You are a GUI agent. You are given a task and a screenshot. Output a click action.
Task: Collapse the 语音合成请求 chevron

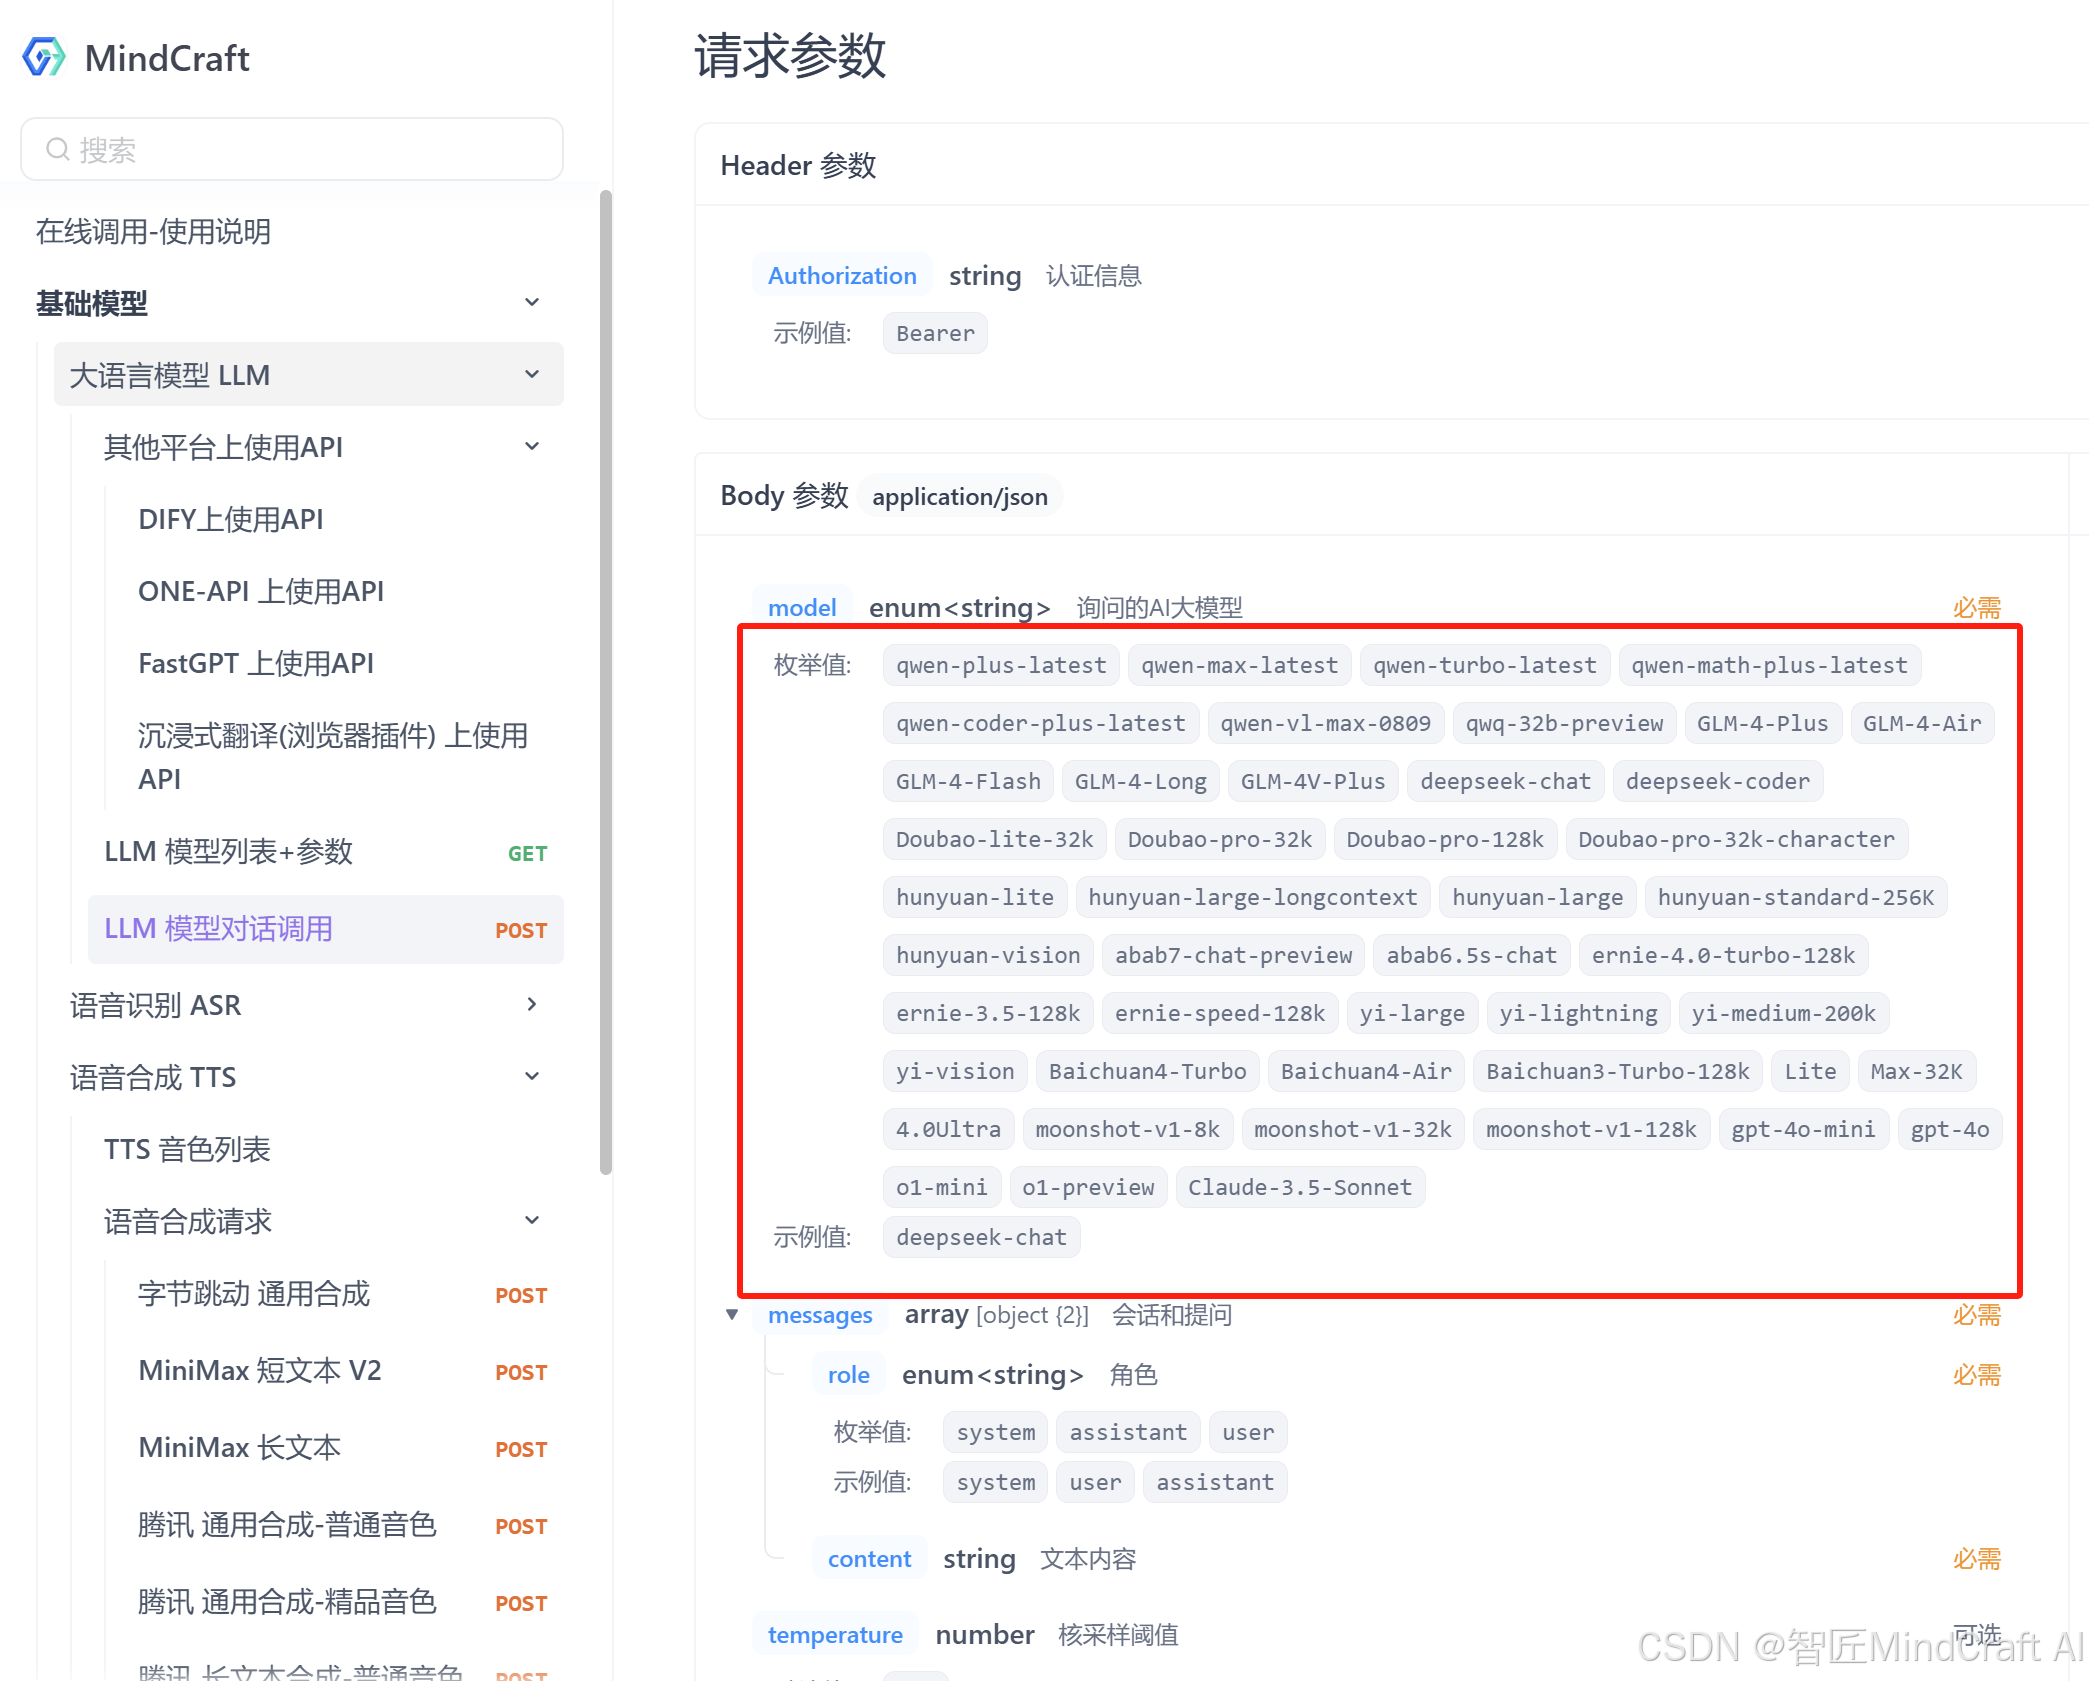[532, 1221]
